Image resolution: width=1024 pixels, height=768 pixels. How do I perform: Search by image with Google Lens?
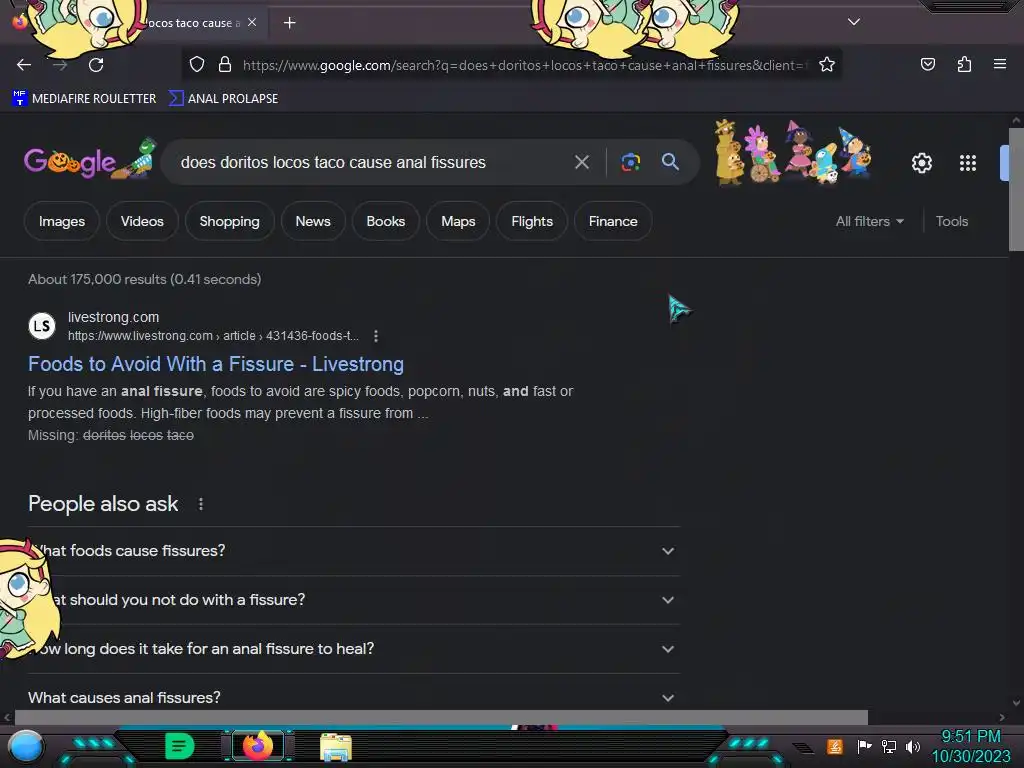[x=630, y=162]
